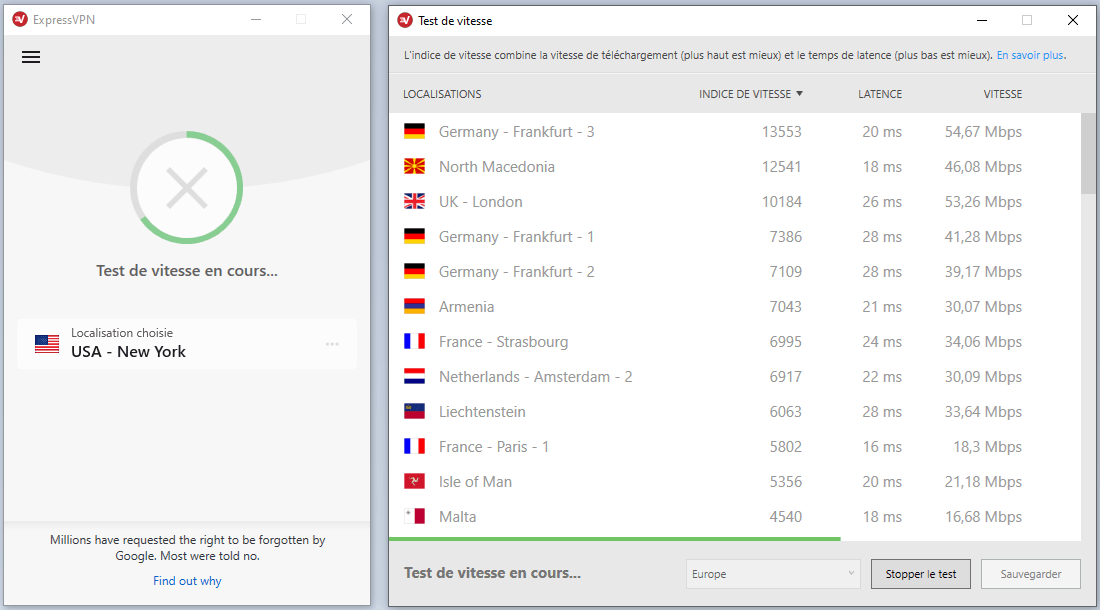This screenshot has height=610, width=1100.
Task: Close the Test de vitesse window
Action: pyautogui.click(x=1073, y=20)
